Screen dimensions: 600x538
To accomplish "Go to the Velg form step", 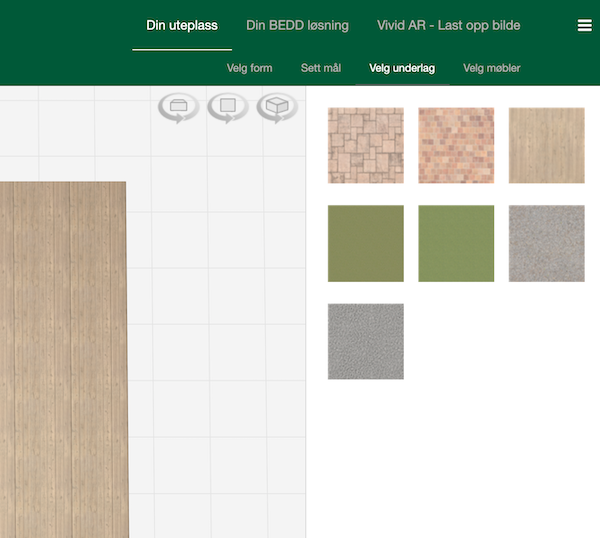I will pyautogui.click(x=250, y=68).
